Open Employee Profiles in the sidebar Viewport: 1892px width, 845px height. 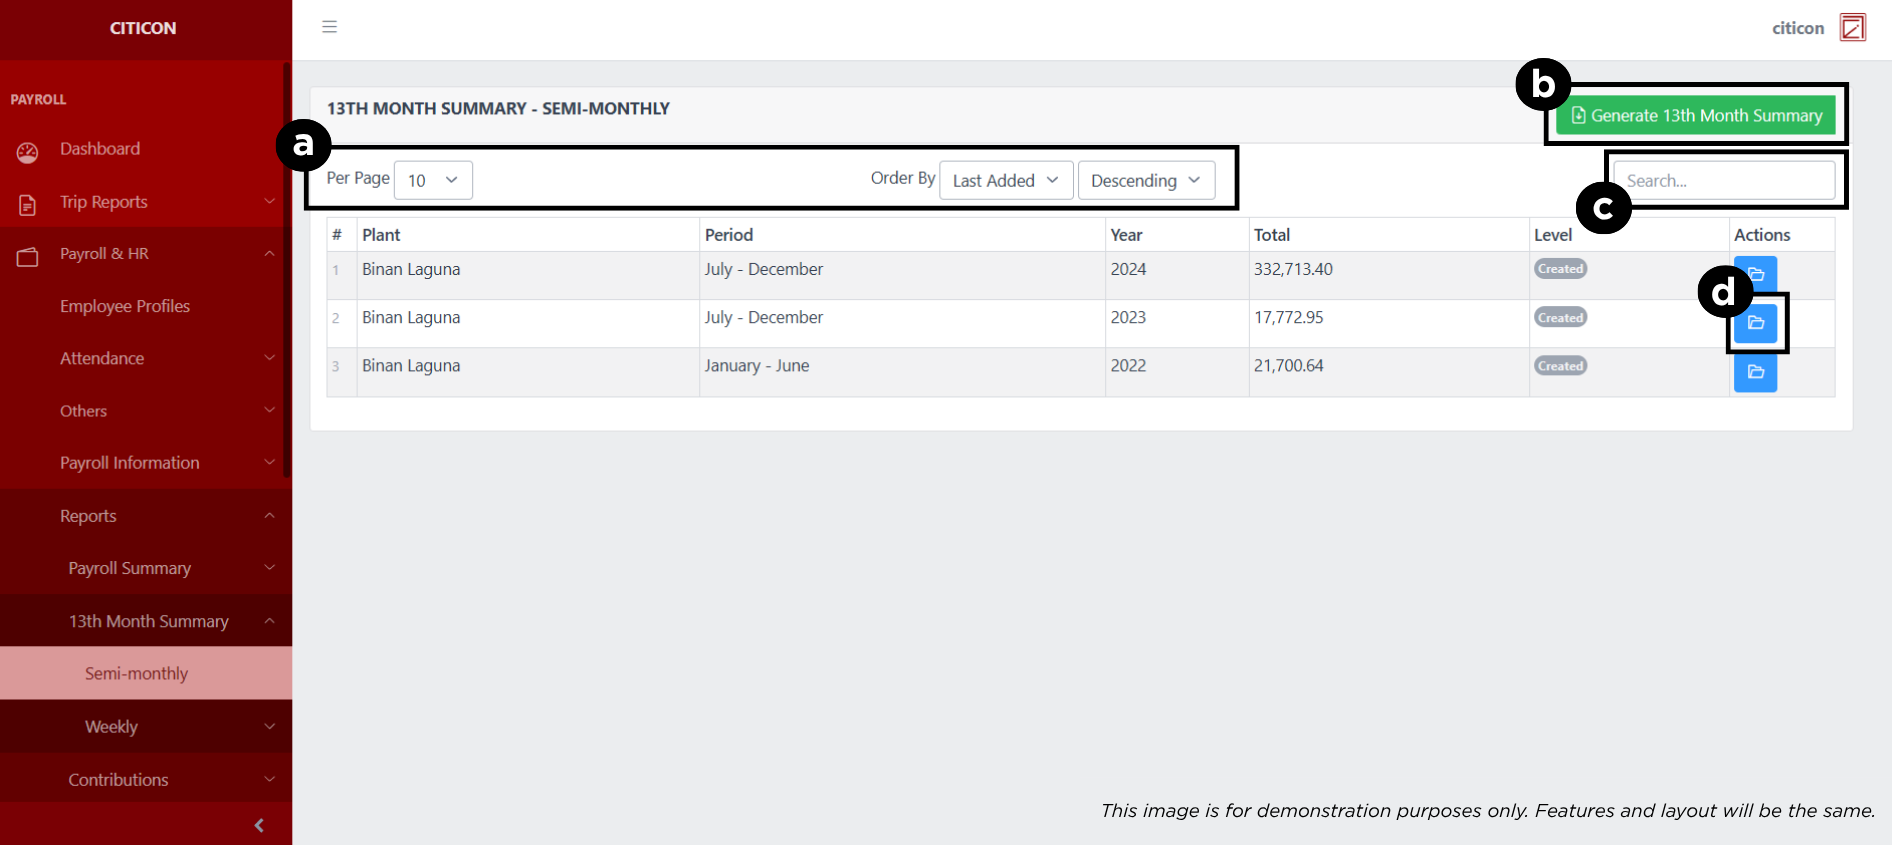click(125, 306)
